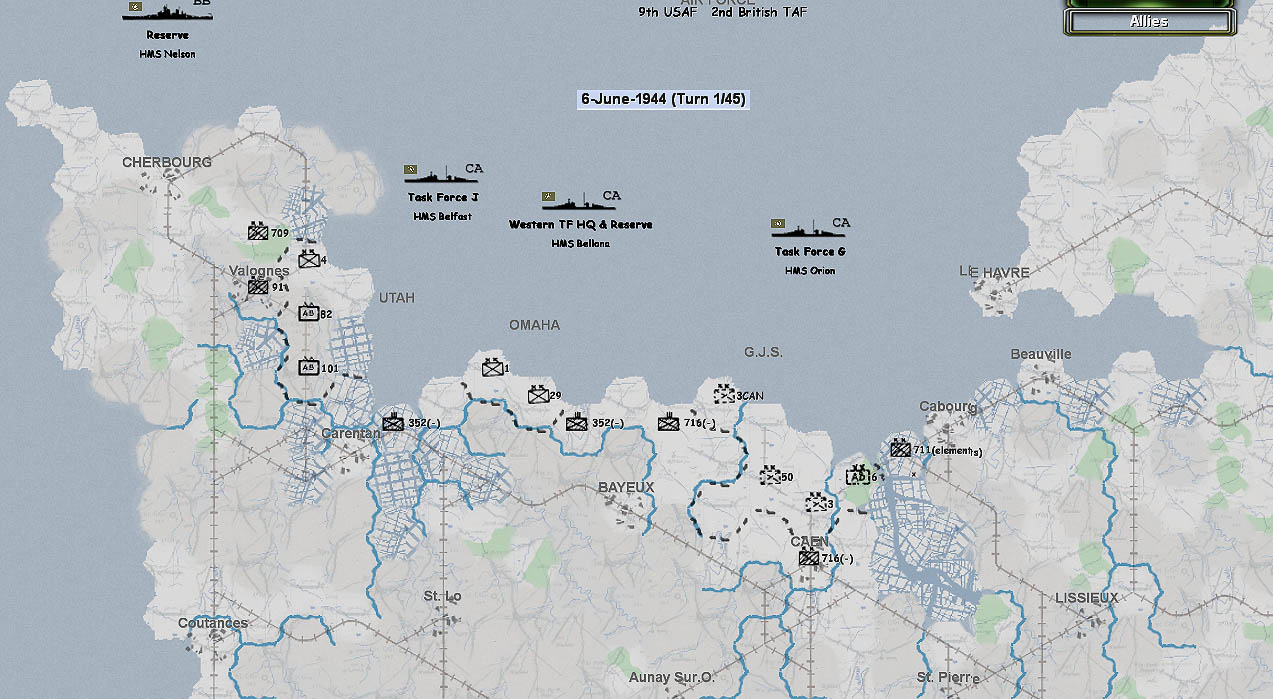Select the coastal 716(-) unit north of Bayeux
The height and width of the screenshot is (699, 1273).
tap(668, 422)
